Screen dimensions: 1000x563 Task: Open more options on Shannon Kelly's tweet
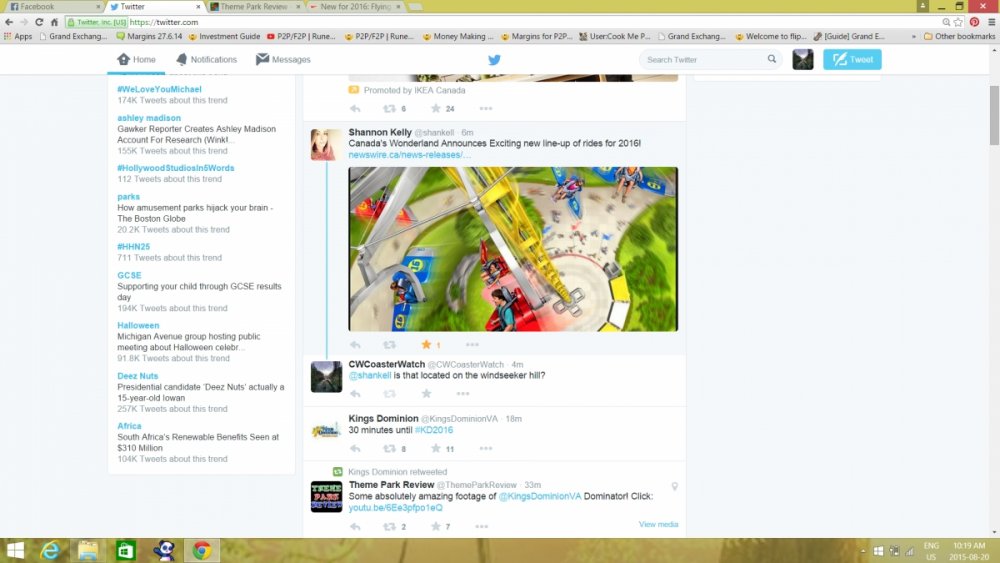coord(472,345)
